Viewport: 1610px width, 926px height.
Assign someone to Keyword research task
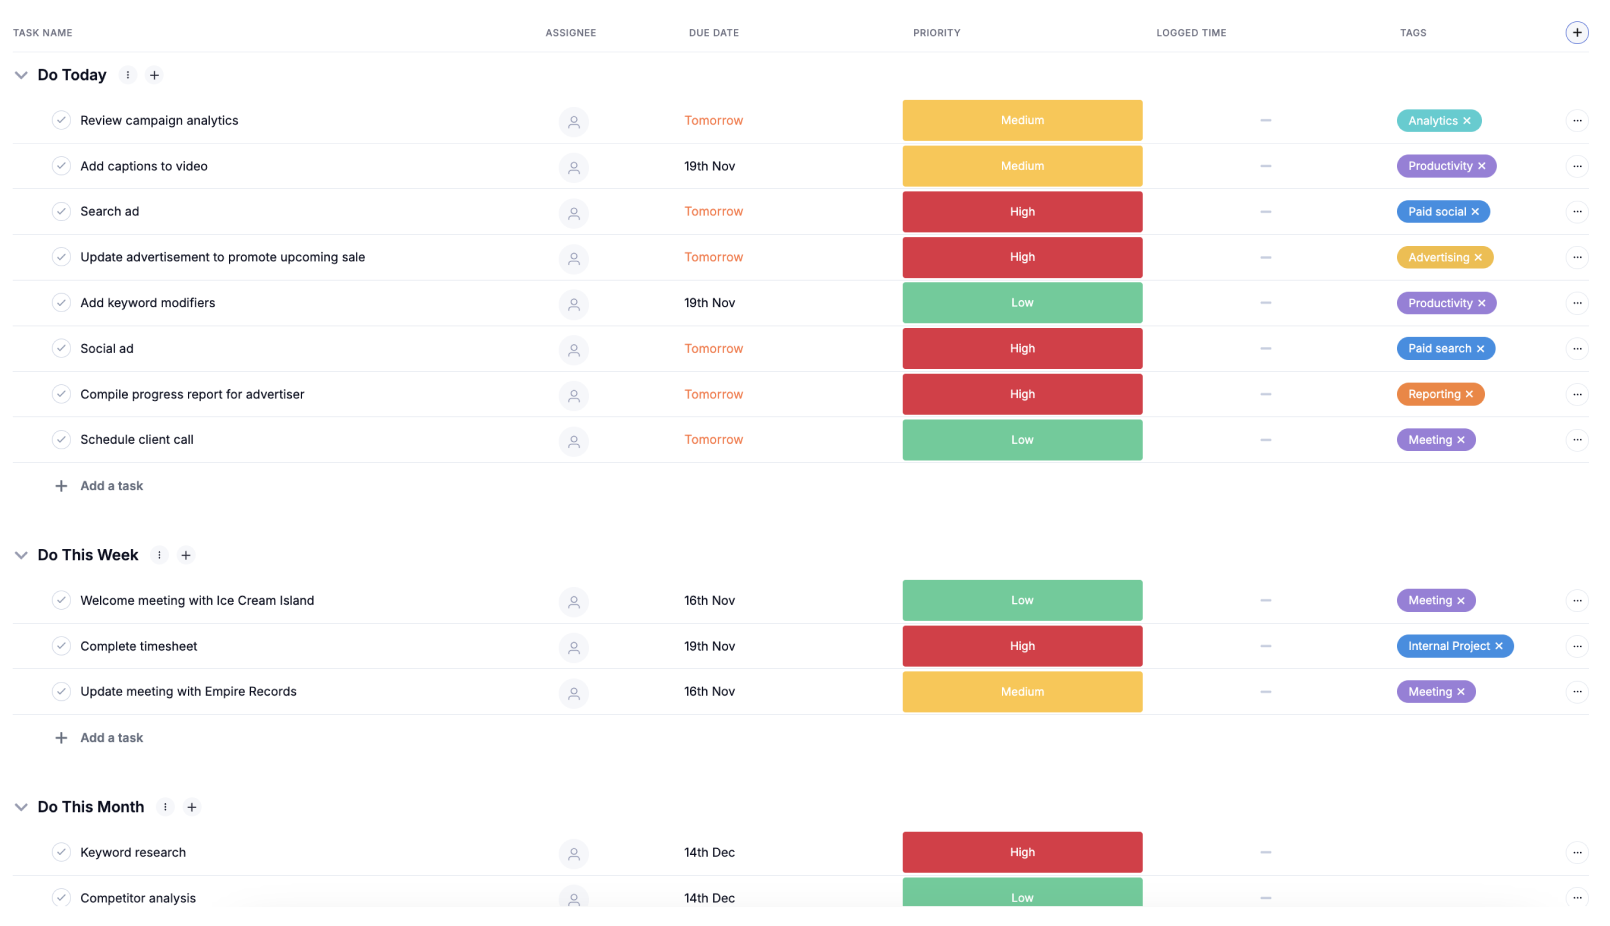click(x=573, y=854)
